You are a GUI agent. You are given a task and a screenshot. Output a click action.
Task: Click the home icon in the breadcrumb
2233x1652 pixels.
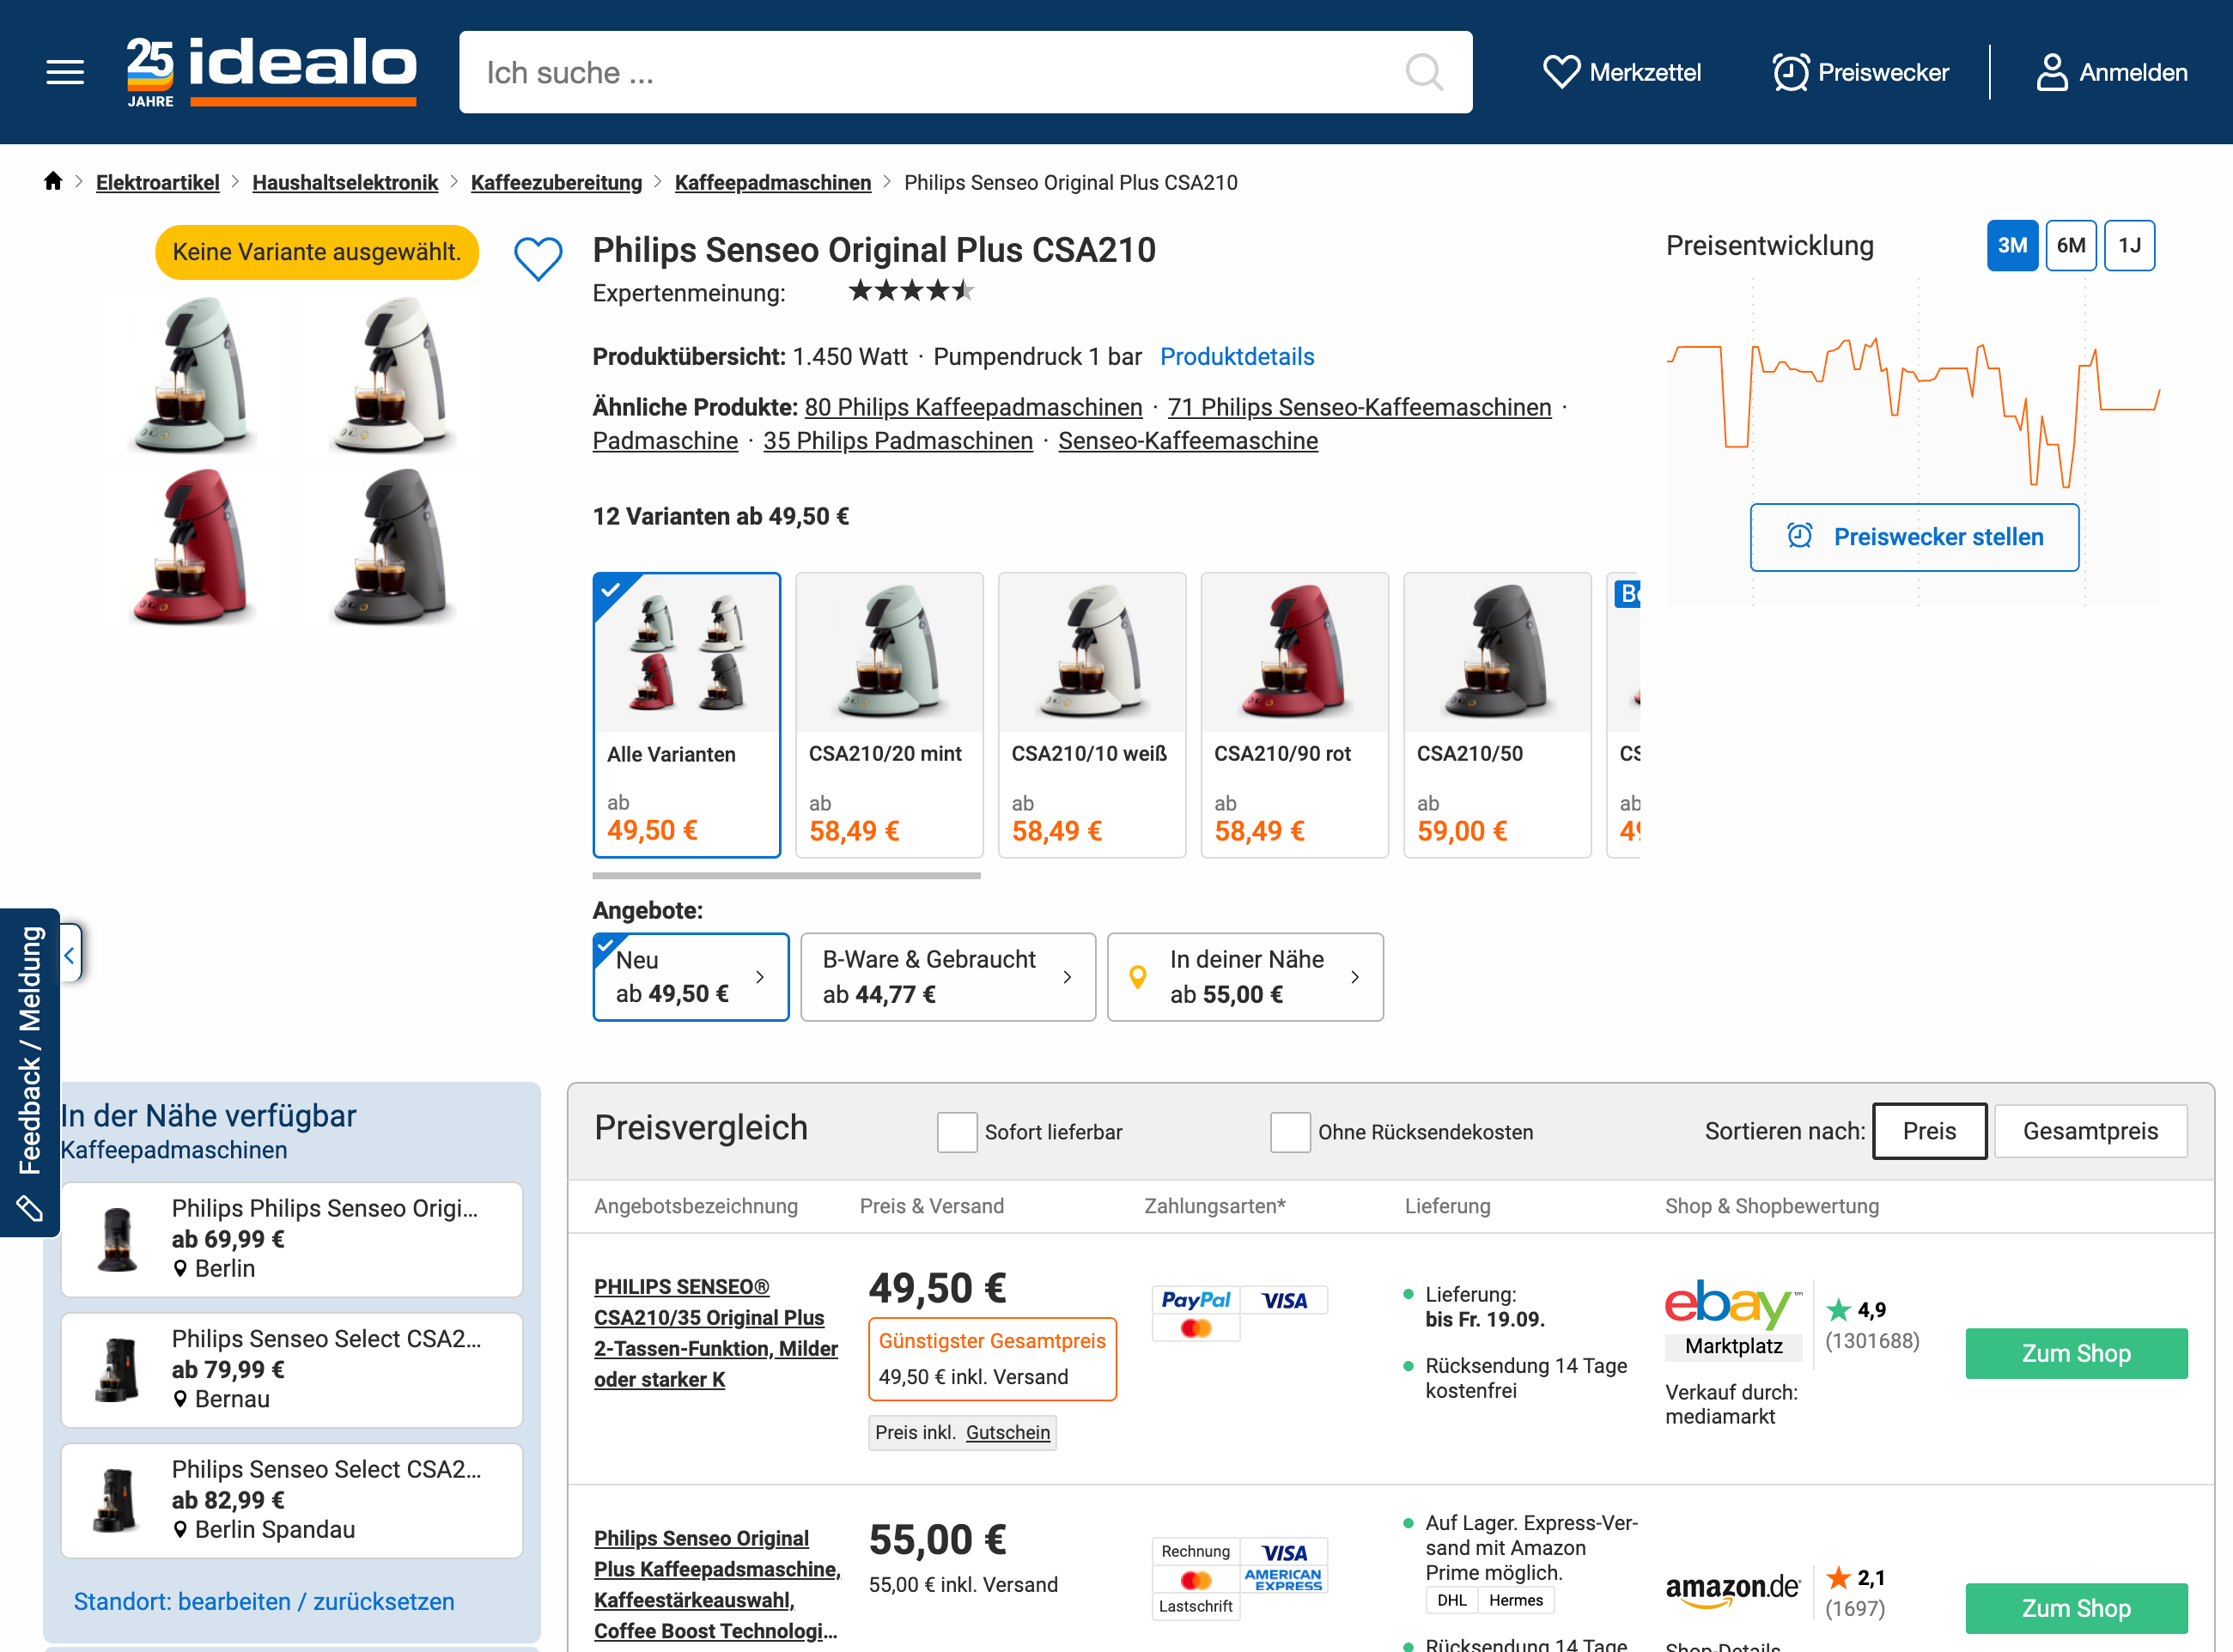(52, 181)
